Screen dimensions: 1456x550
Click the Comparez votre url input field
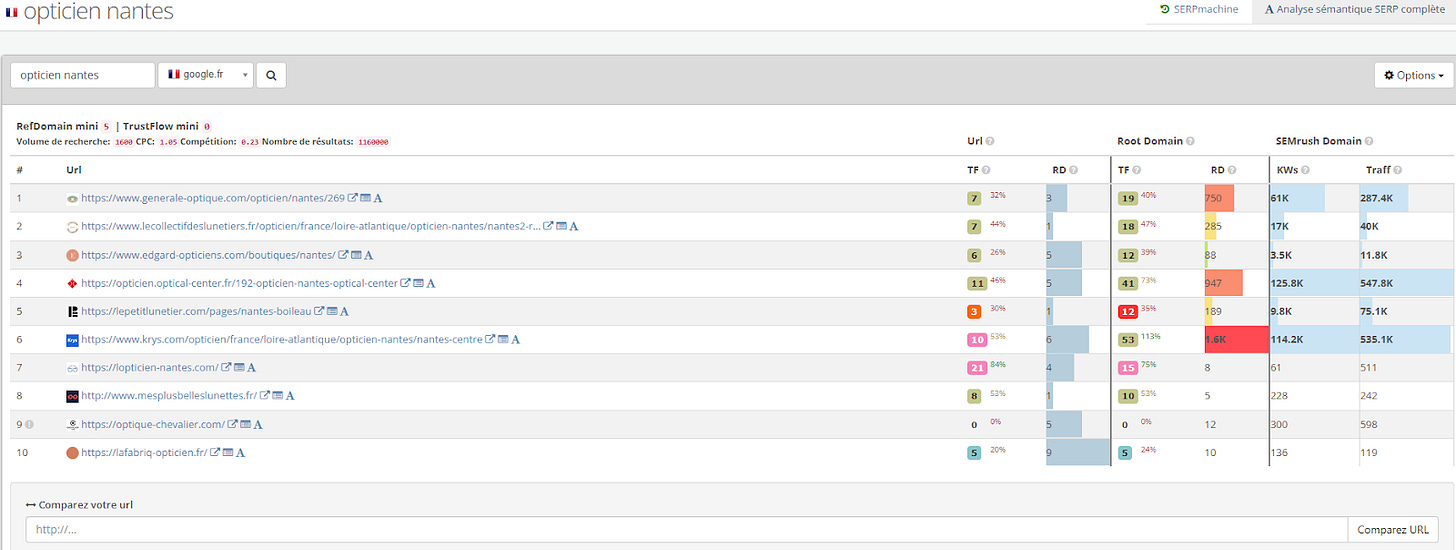(x=687, y=529)
